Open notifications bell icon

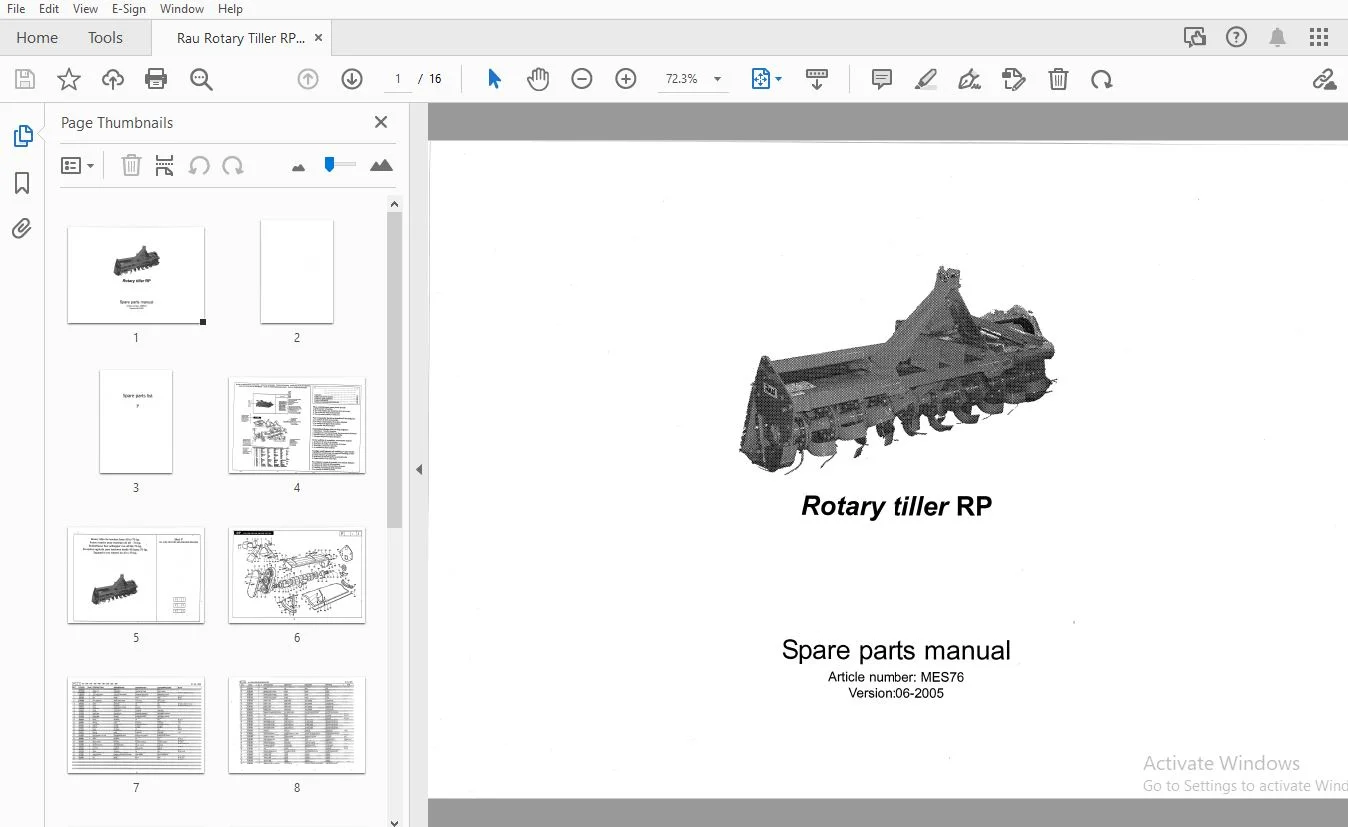1278,38
